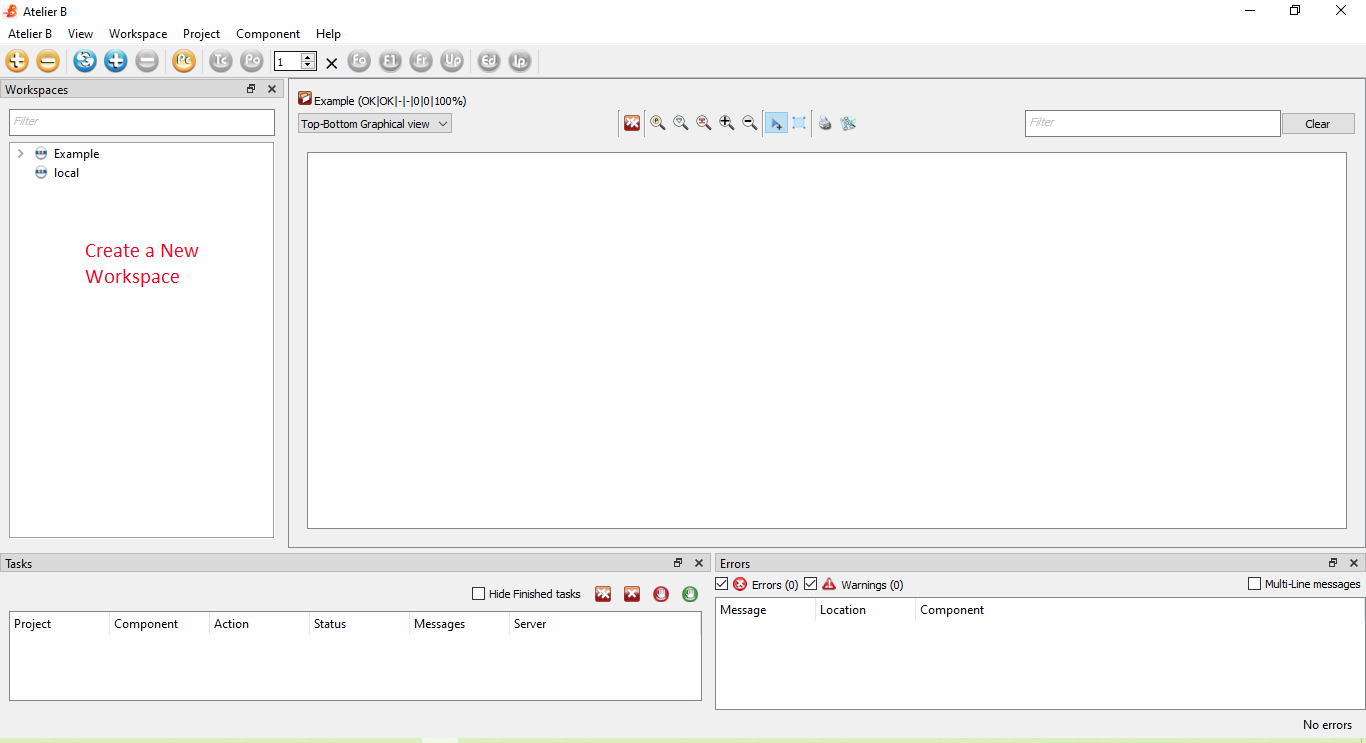
Task: Select the rectangle selection tool
Action: tap(799, 123)
